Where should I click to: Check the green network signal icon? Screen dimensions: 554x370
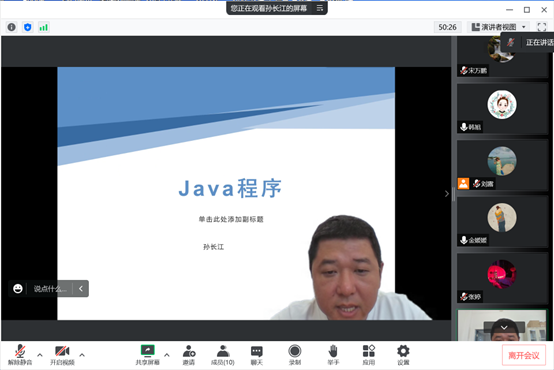point(43,27)
